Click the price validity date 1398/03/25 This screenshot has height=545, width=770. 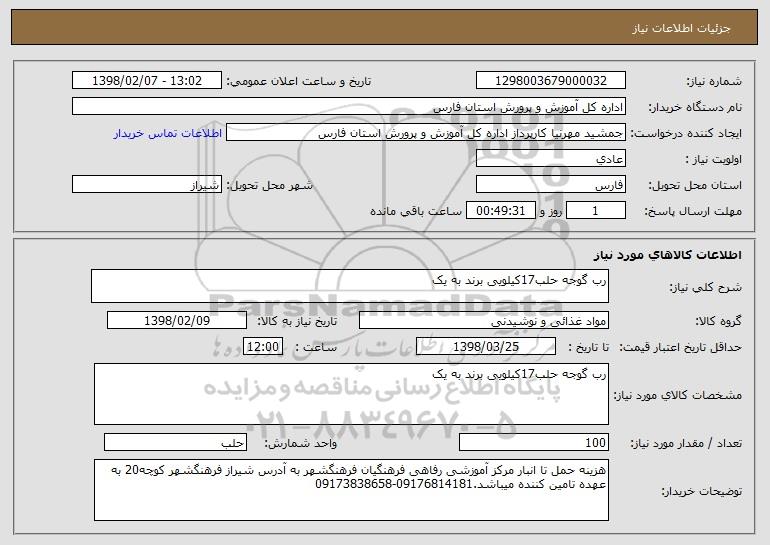click(x=486, y=347)
